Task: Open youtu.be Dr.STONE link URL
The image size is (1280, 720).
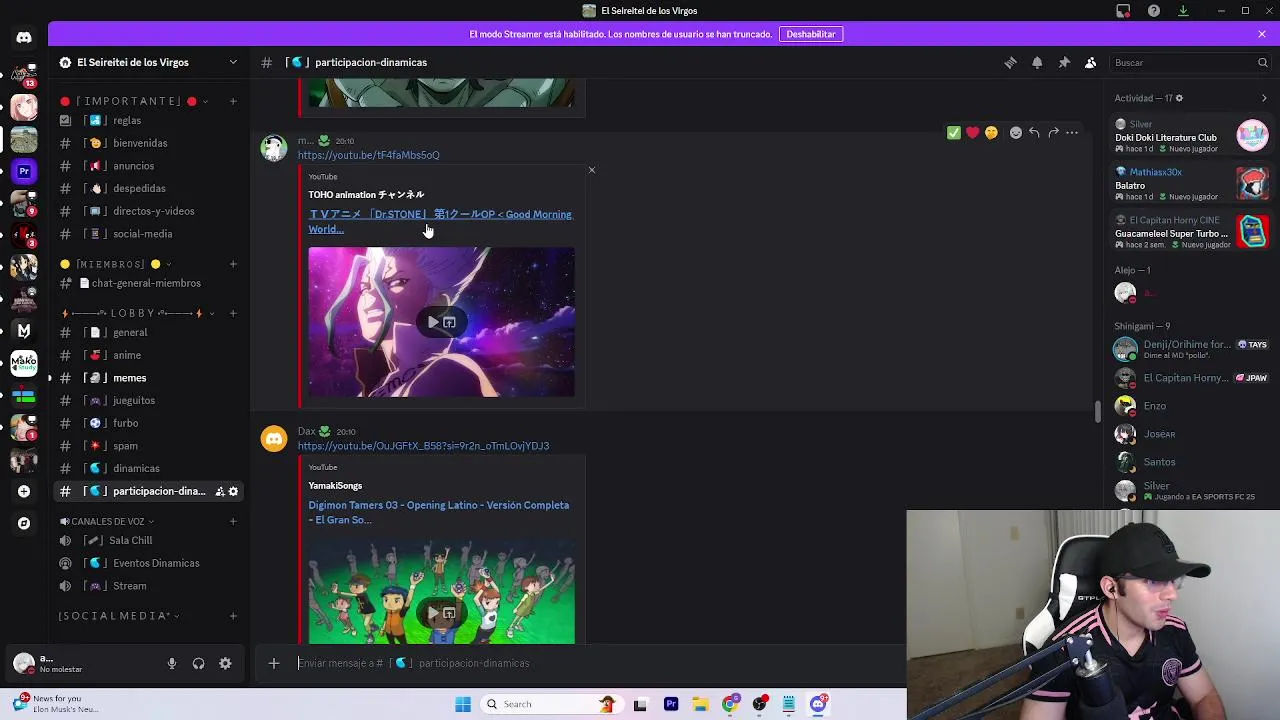Action: coord(368,155)
